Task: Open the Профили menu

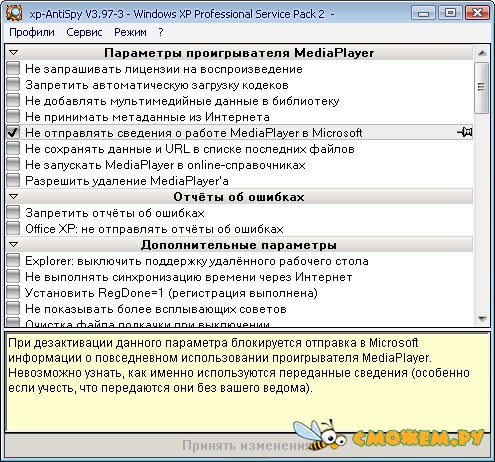Action: click(32, 32)
